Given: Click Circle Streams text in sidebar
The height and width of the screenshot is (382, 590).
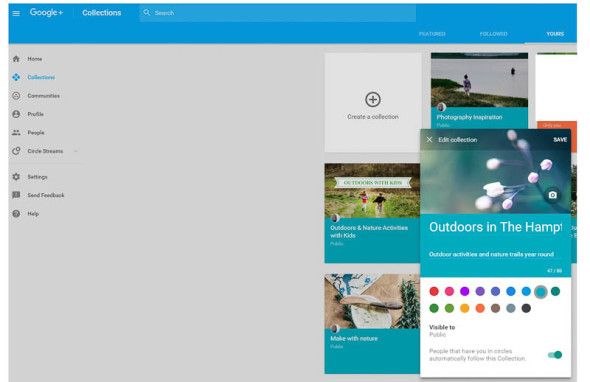Looking at the screenshot, I should (45, 151).
